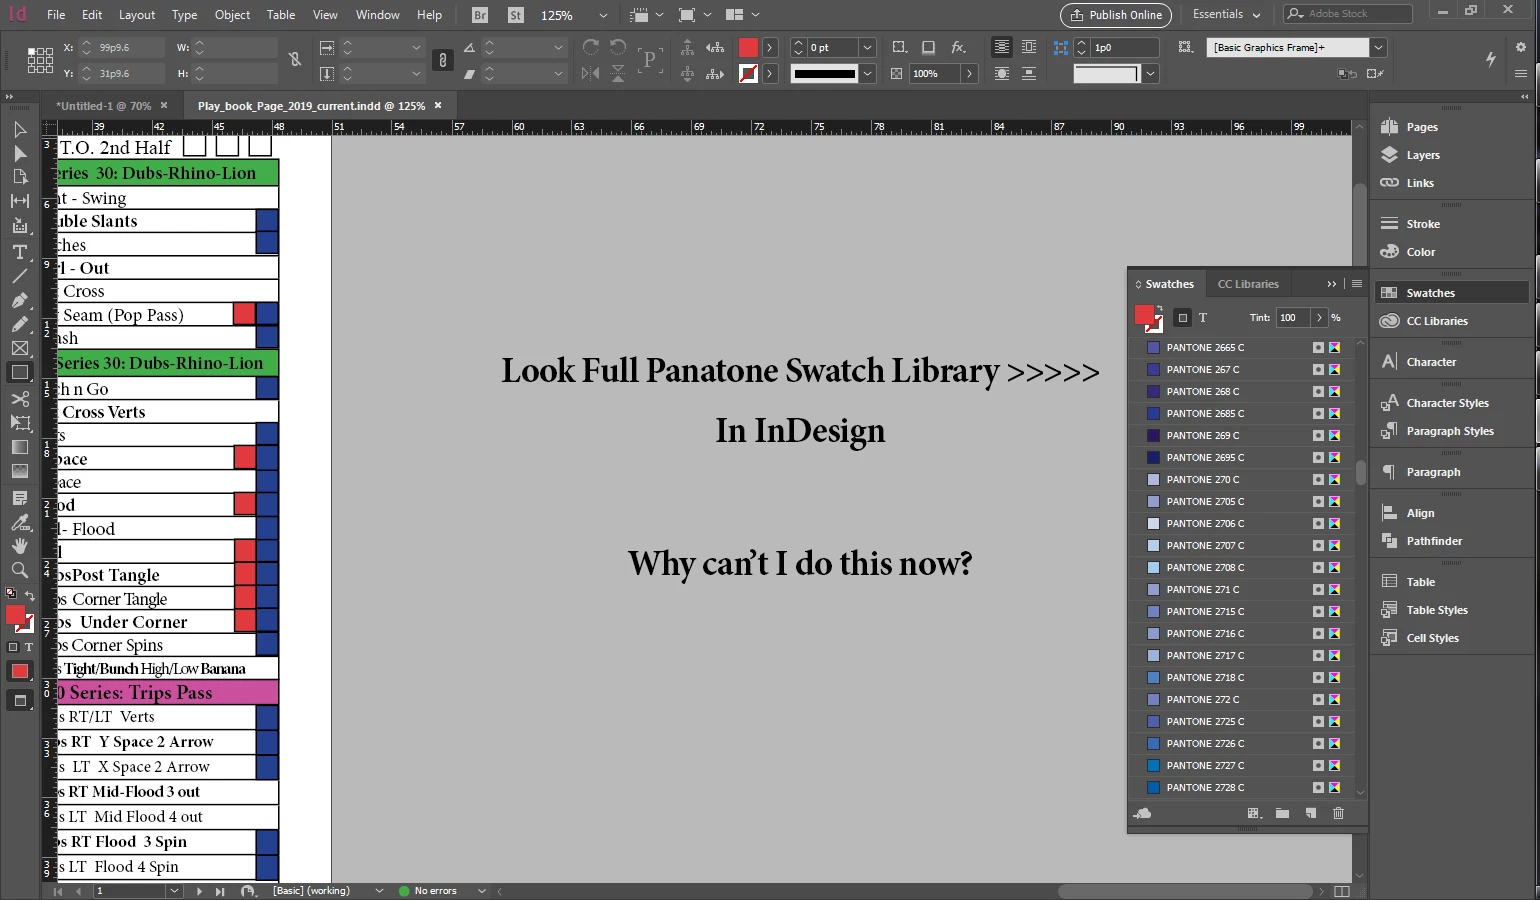
Task: Select PANTONE 2728 C swatch
Action: pos(1243,787)
